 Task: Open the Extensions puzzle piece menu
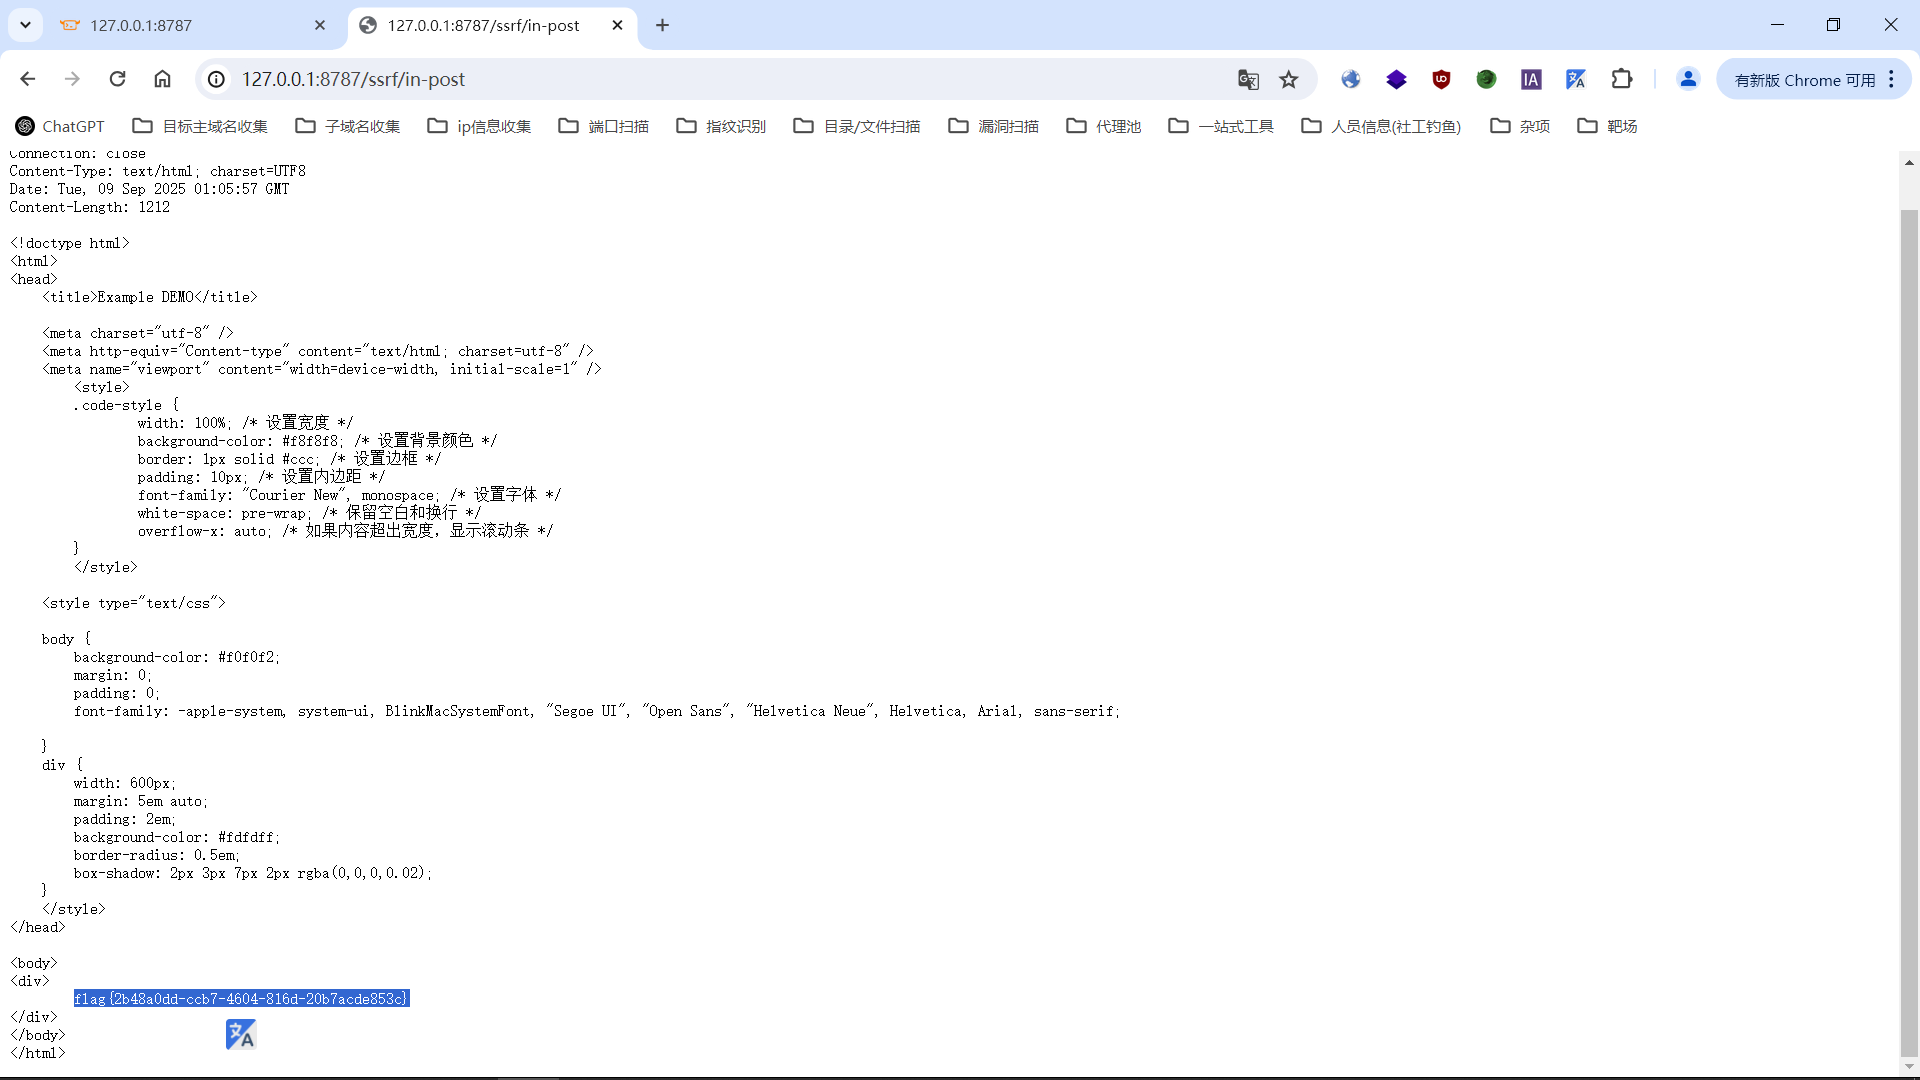pyautogui.click(x=1622, y=80)
